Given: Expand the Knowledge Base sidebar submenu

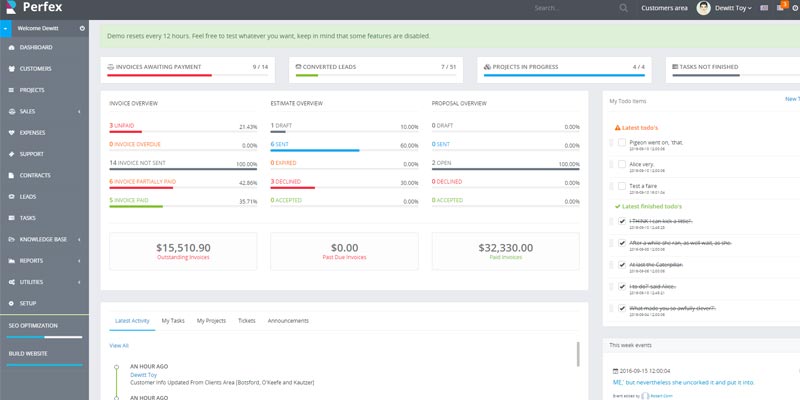Looking at the screenshot, I should 79,240.
